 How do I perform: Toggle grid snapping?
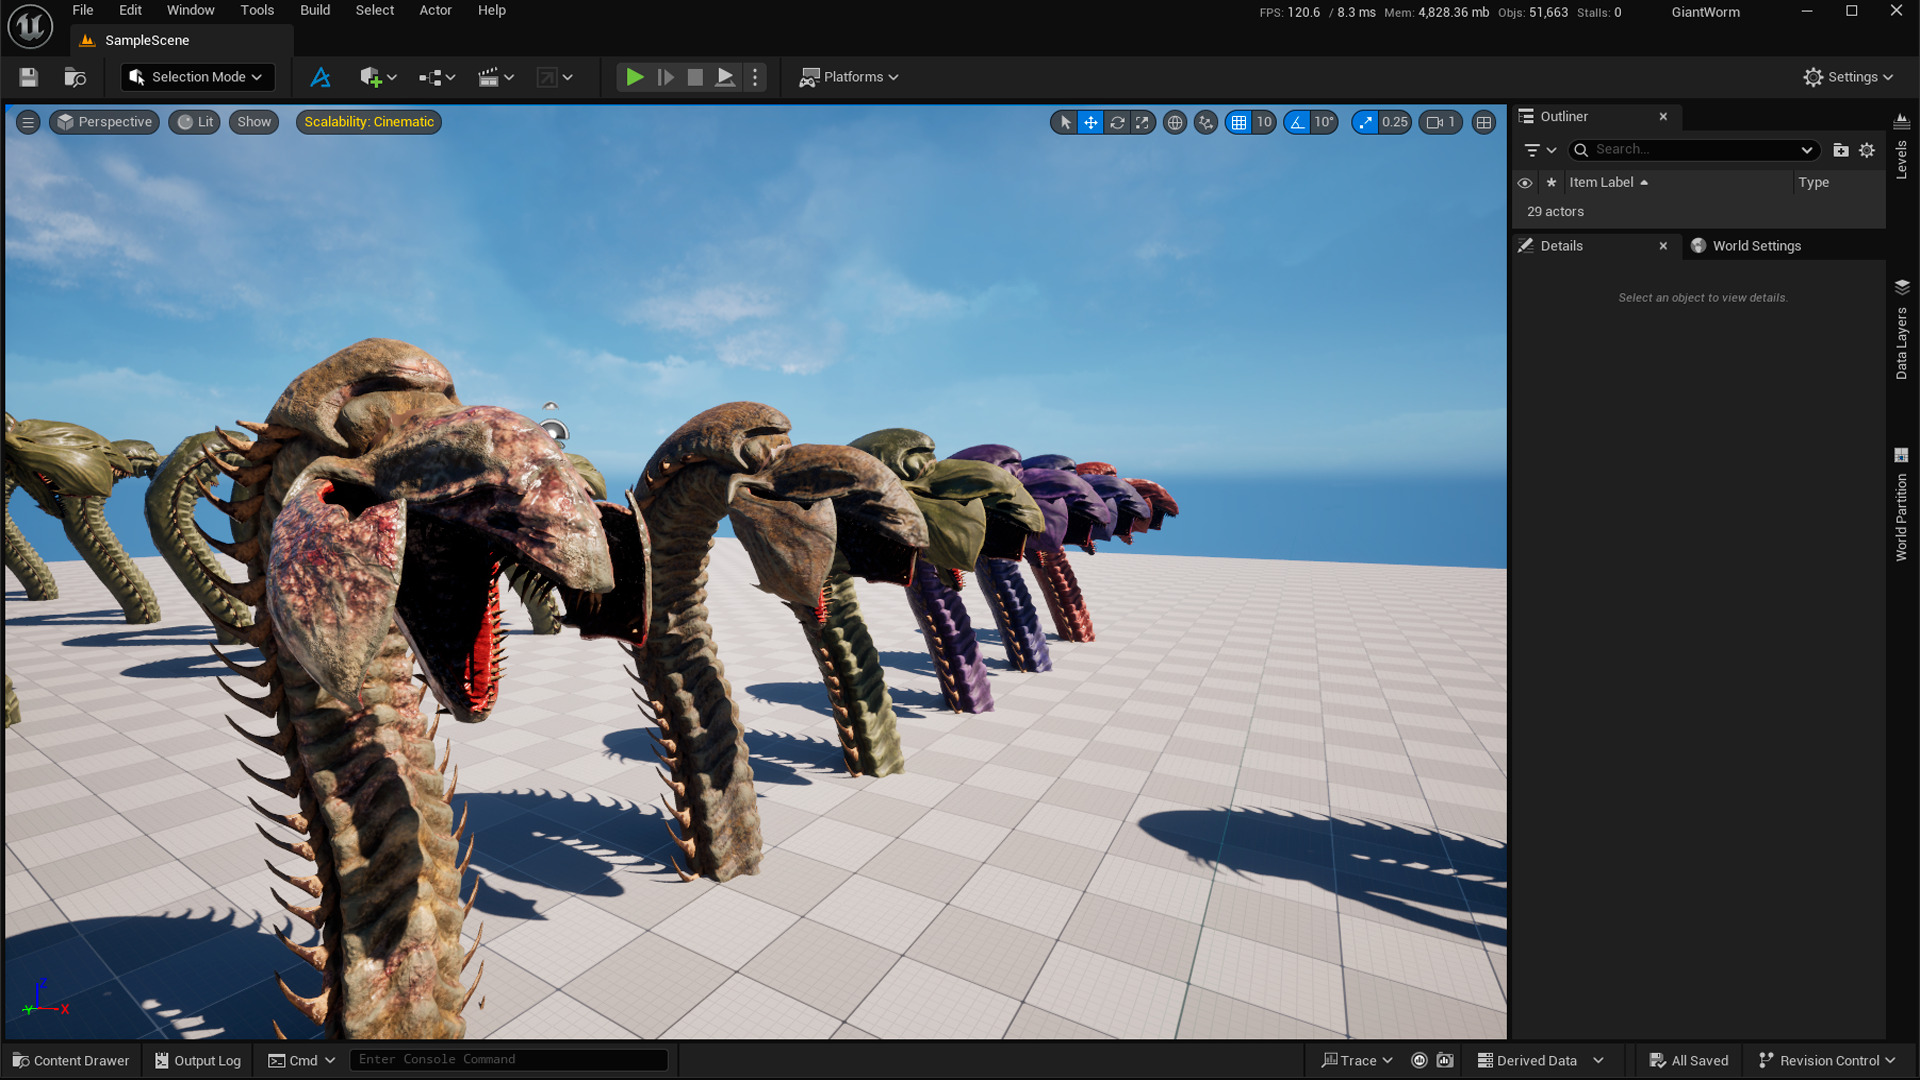1239,122
